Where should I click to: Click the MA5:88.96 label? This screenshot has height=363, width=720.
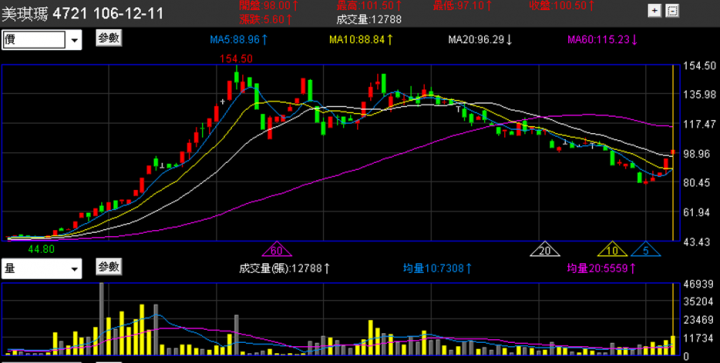click(x=239, y=40)
